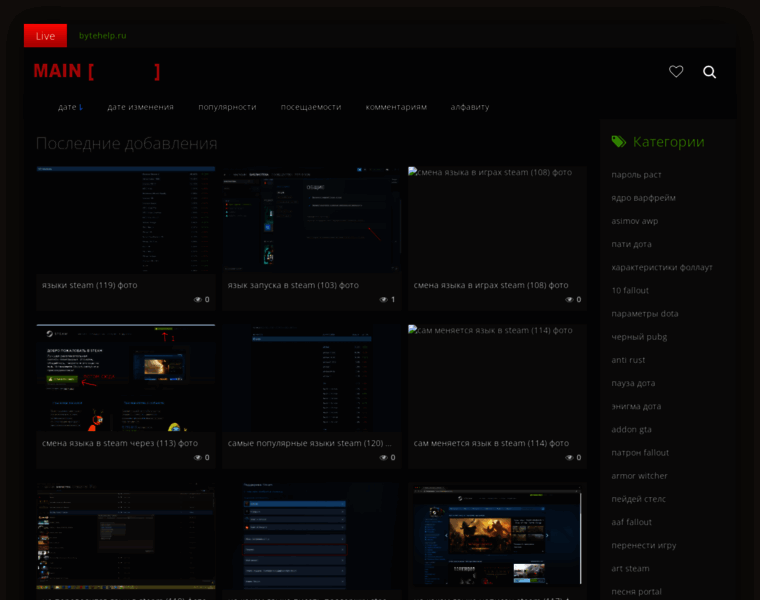Sort by дате

[70, 107]
